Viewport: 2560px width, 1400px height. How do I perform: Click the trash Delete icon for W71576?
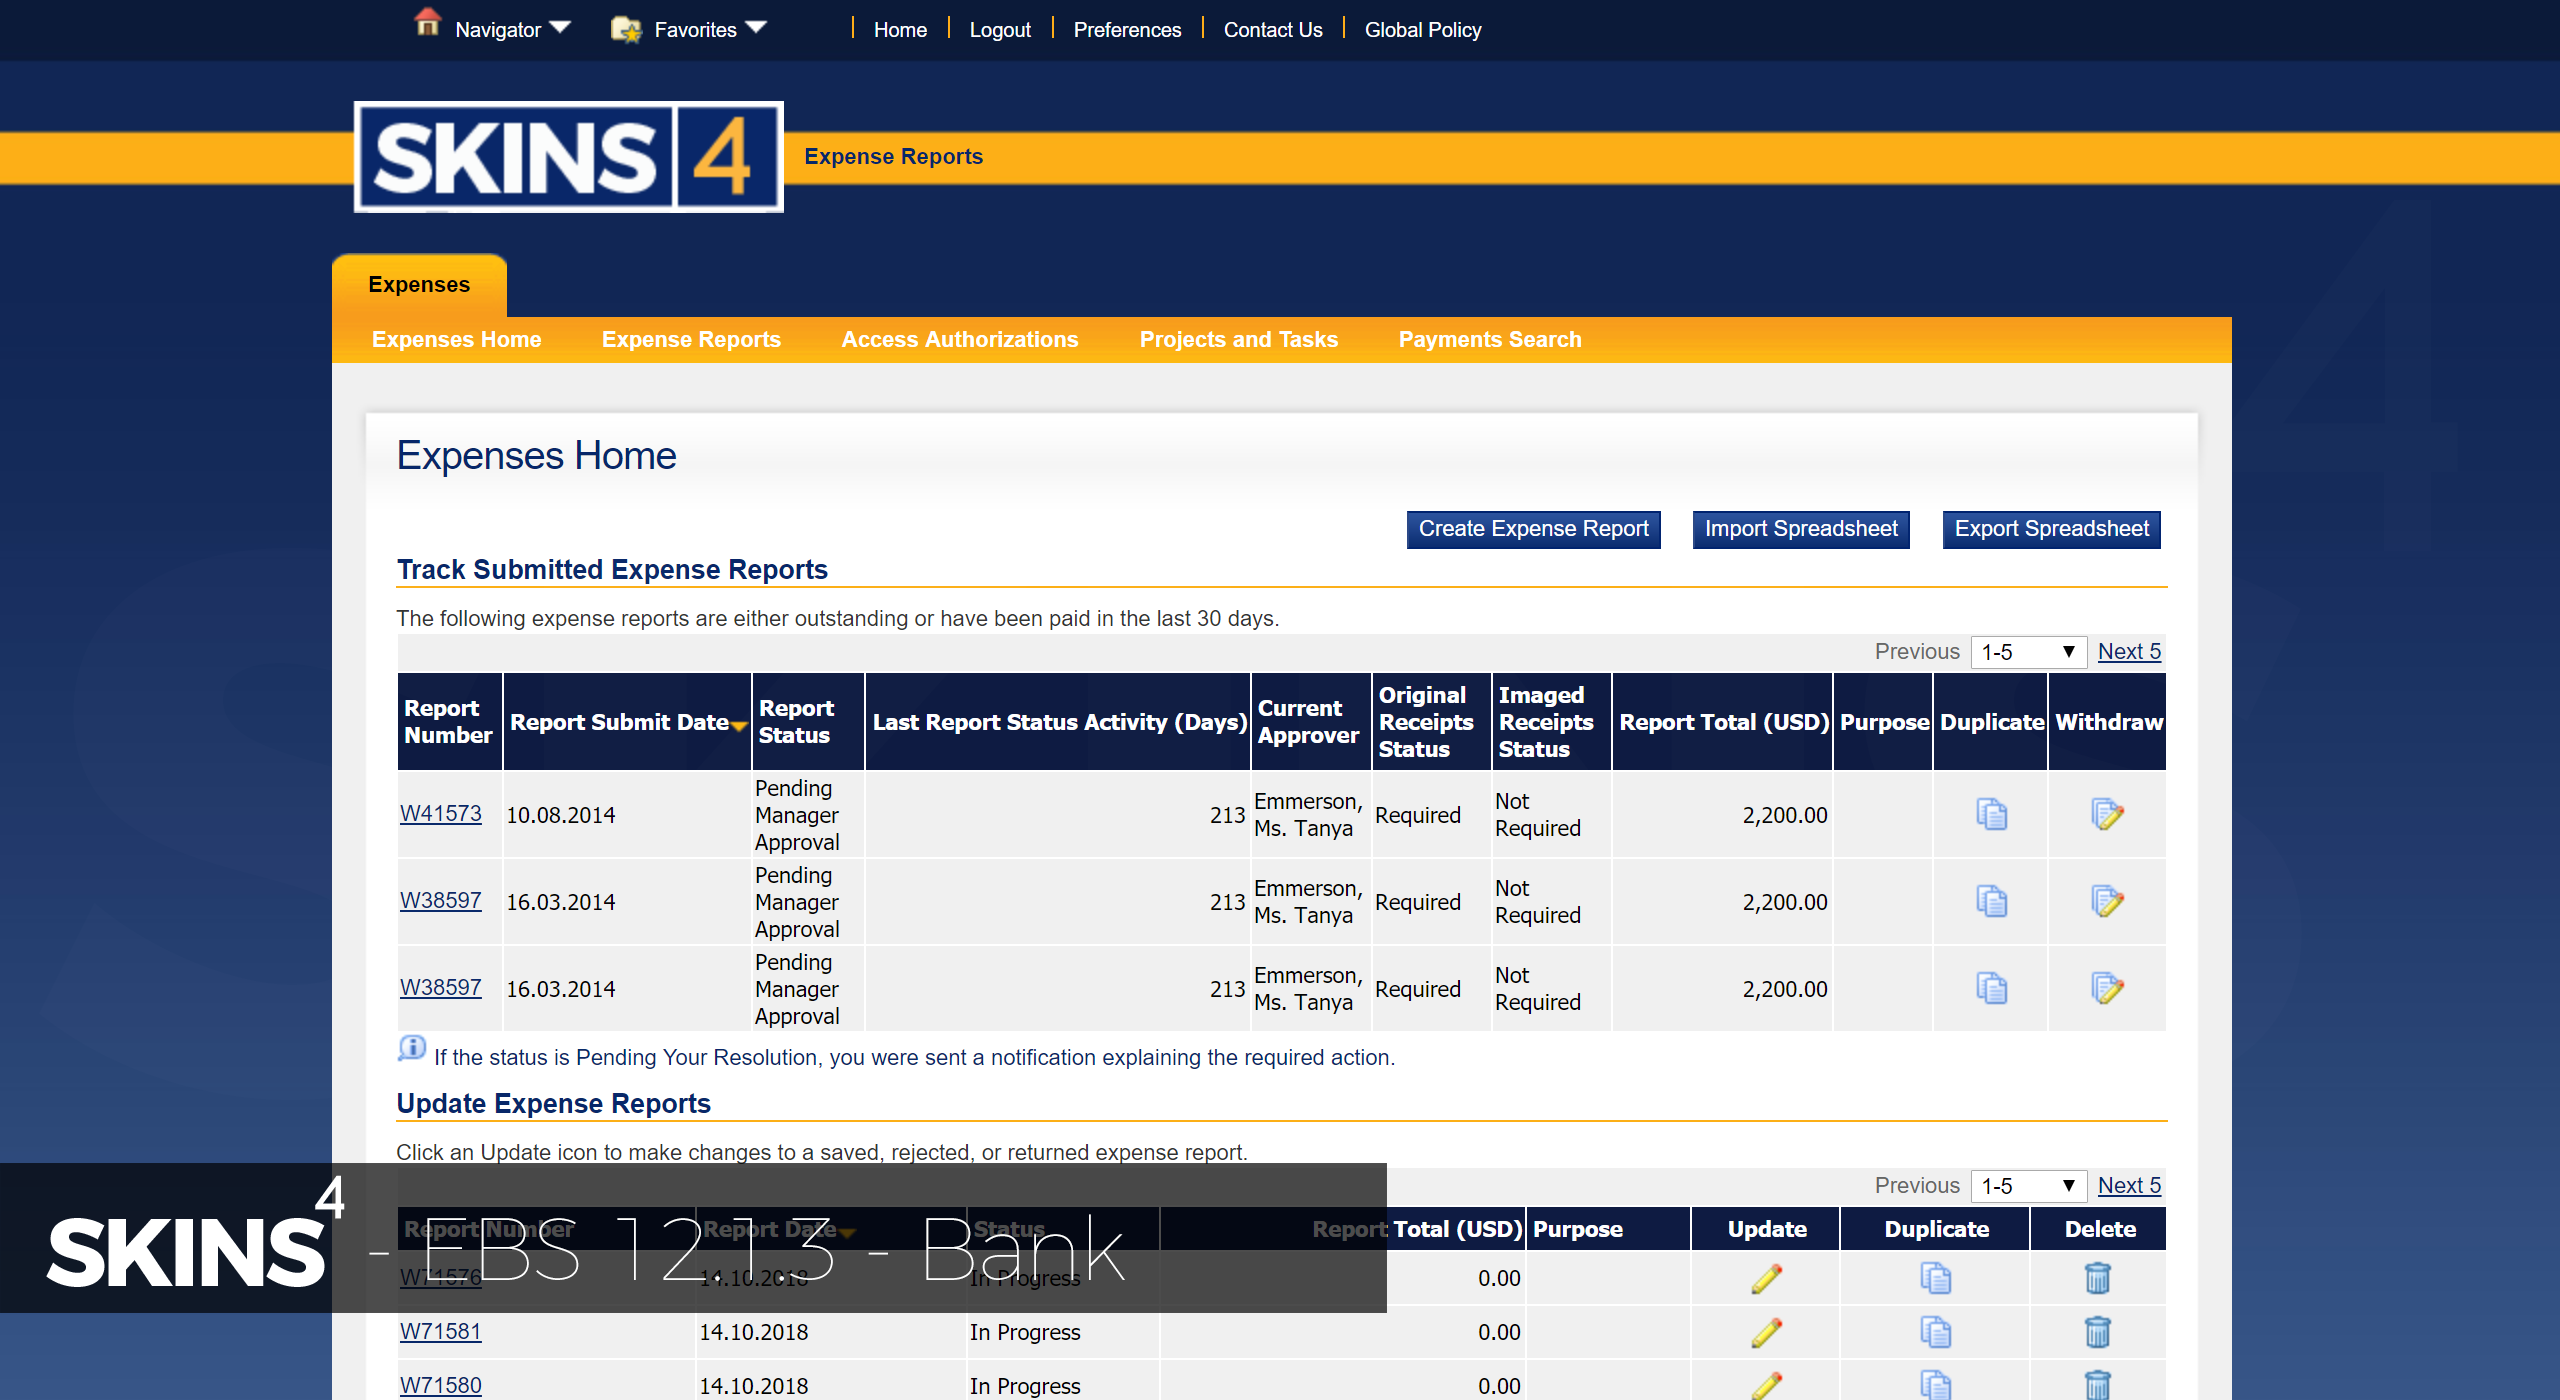(x=2097, y=1278)
